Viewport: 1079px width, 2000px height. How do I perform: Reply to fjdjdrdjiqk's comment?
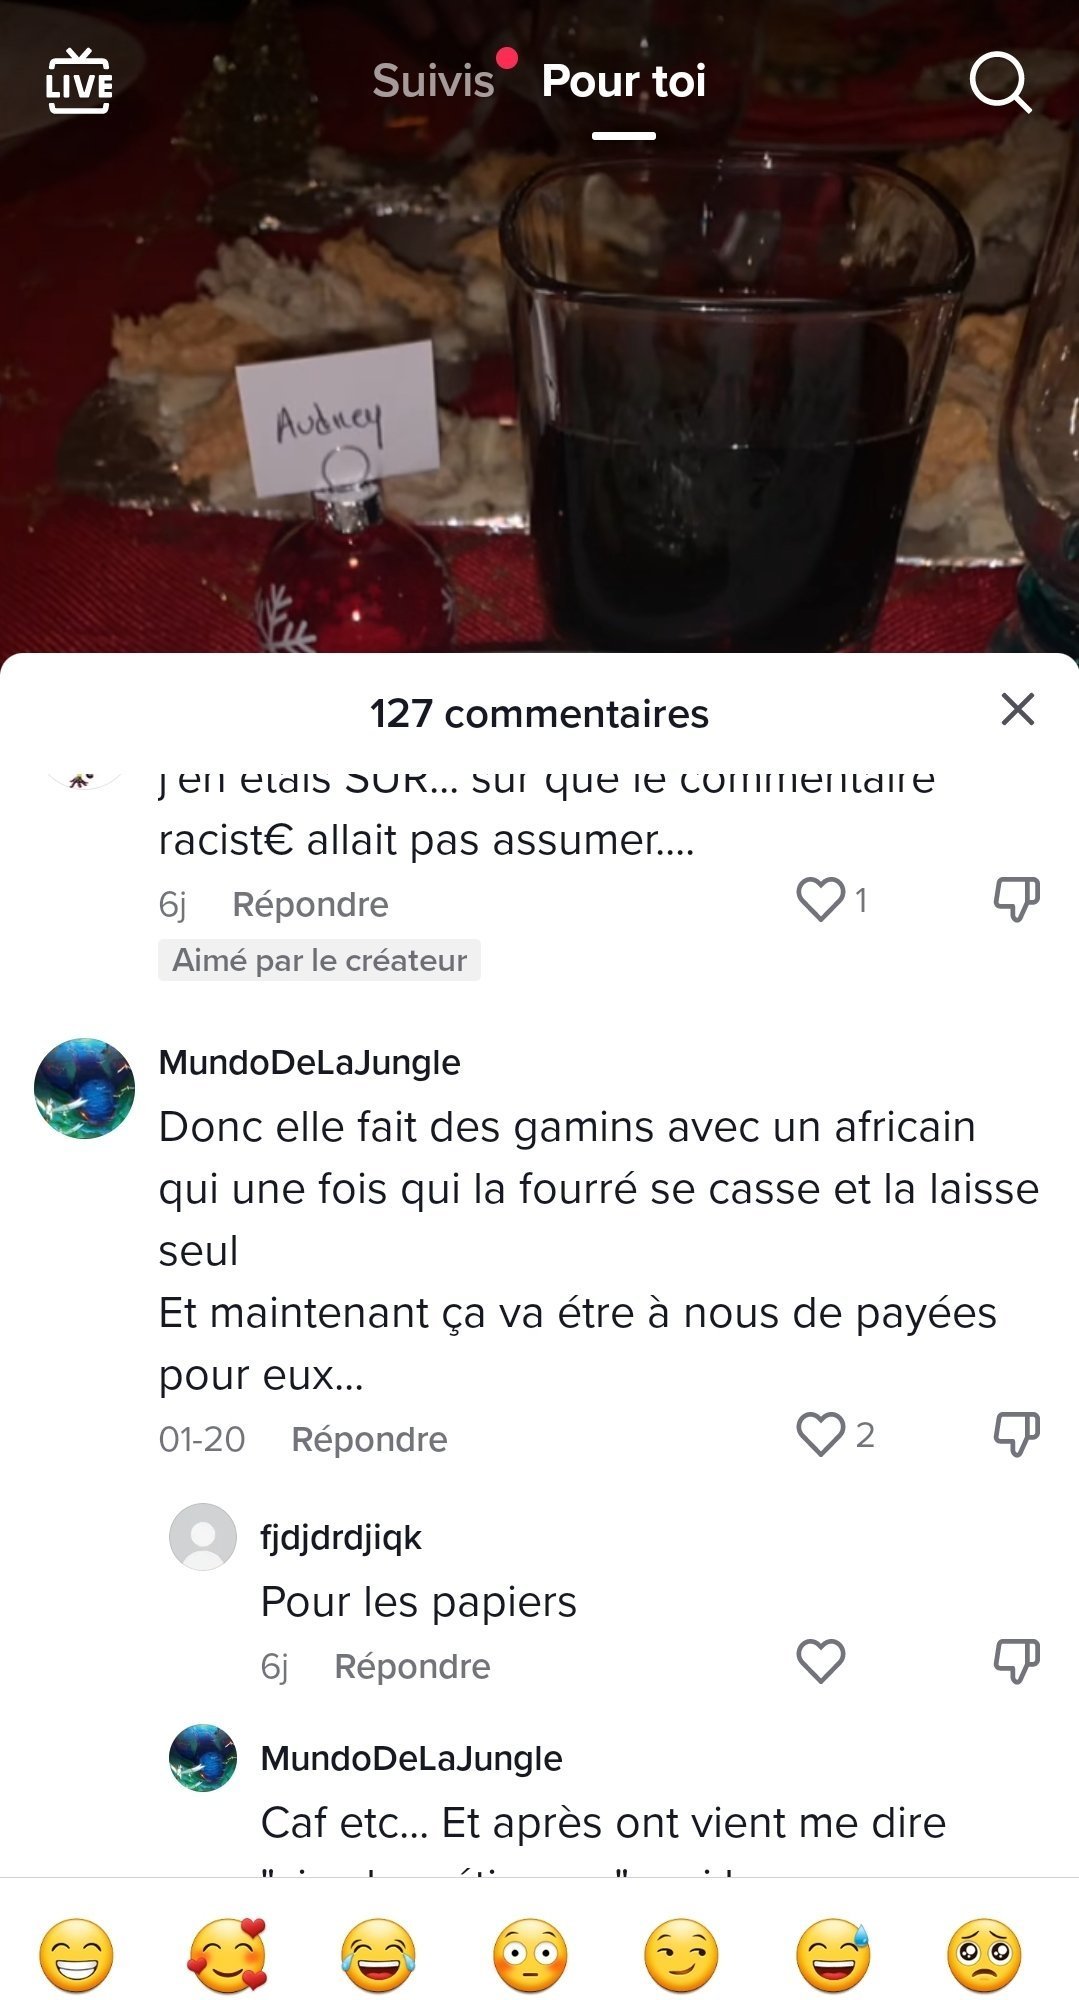[412, 1666]
